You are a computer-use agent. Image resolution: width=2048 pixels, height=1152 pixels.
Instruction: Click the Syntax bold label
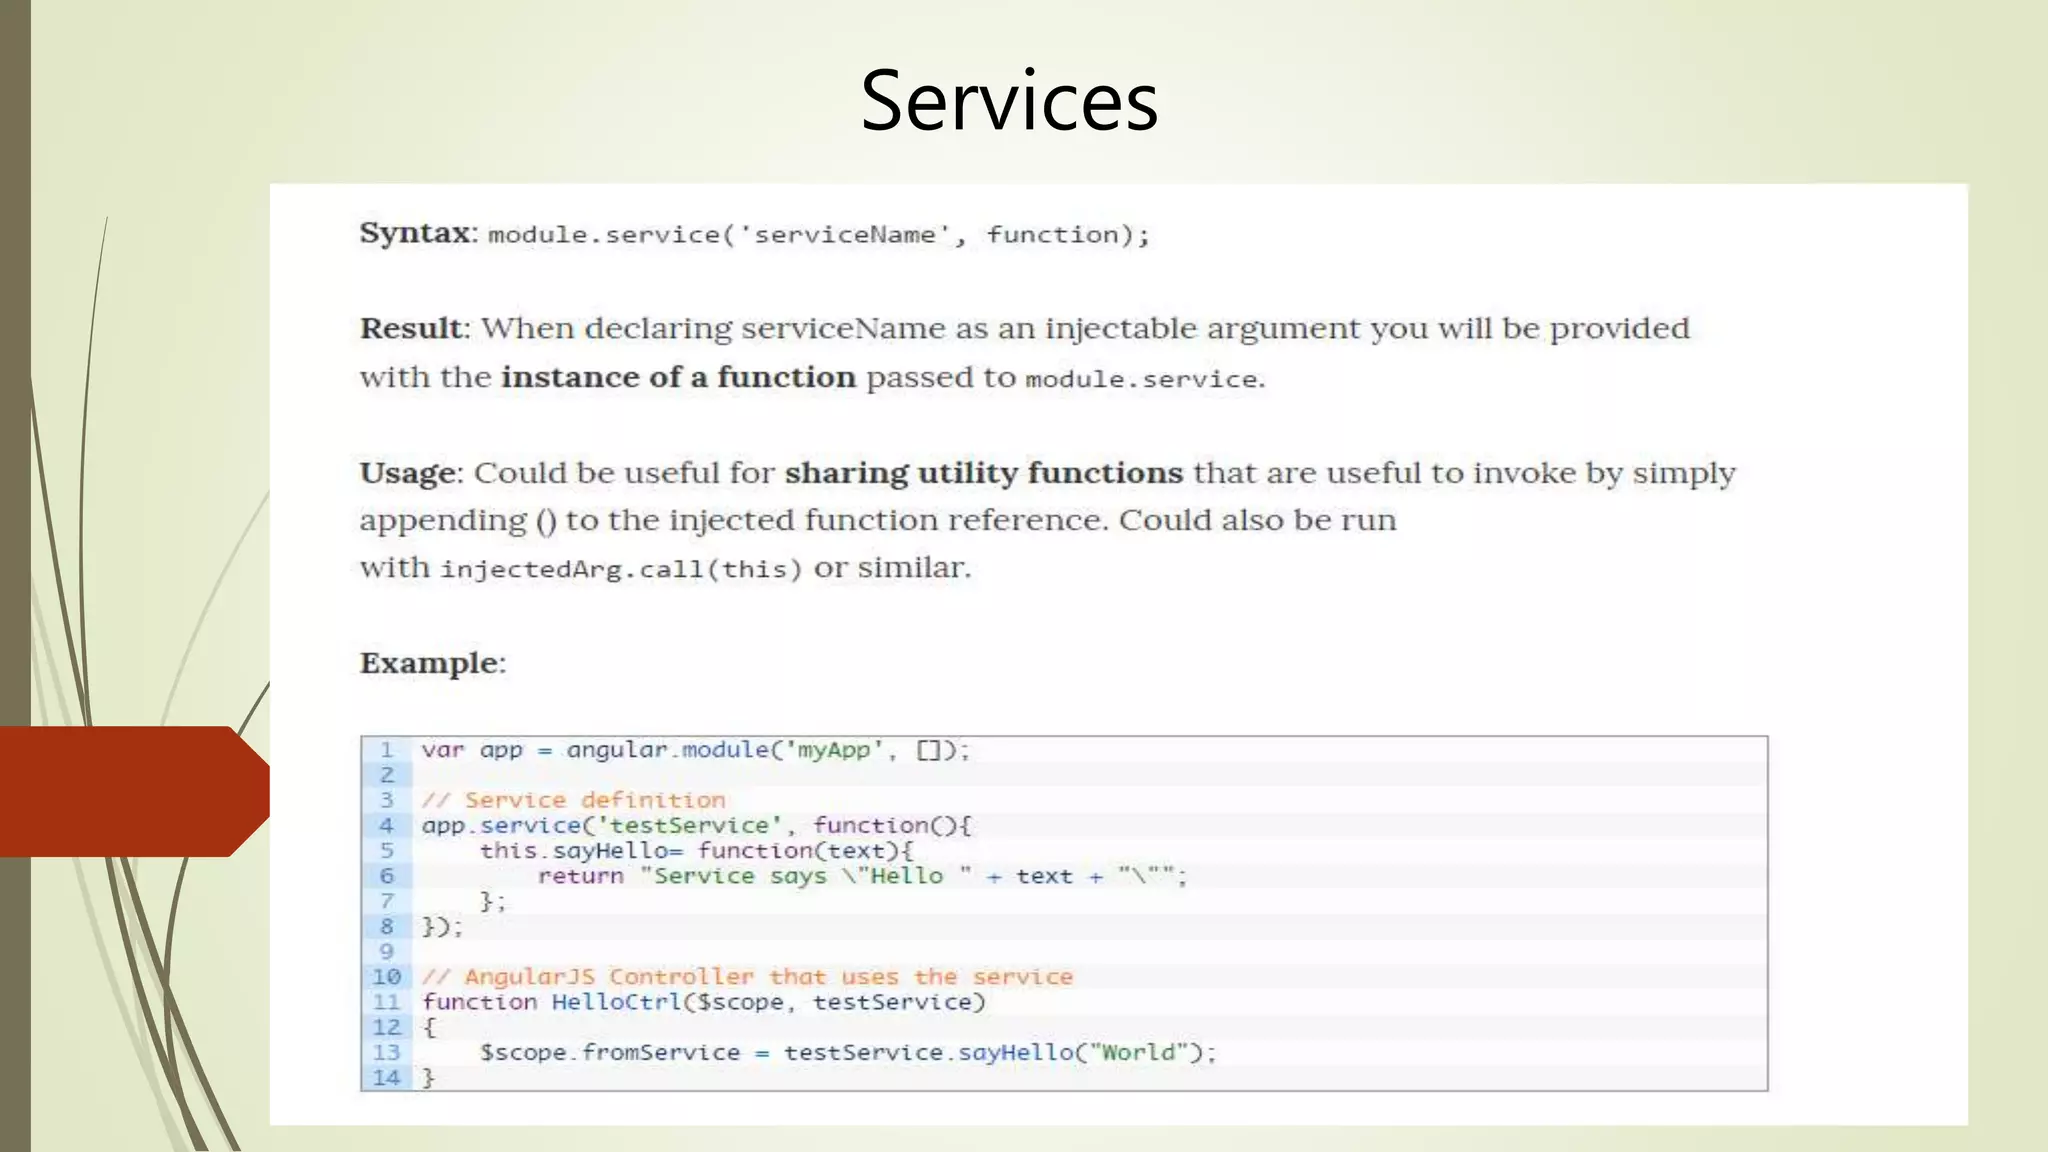(415, 233)
